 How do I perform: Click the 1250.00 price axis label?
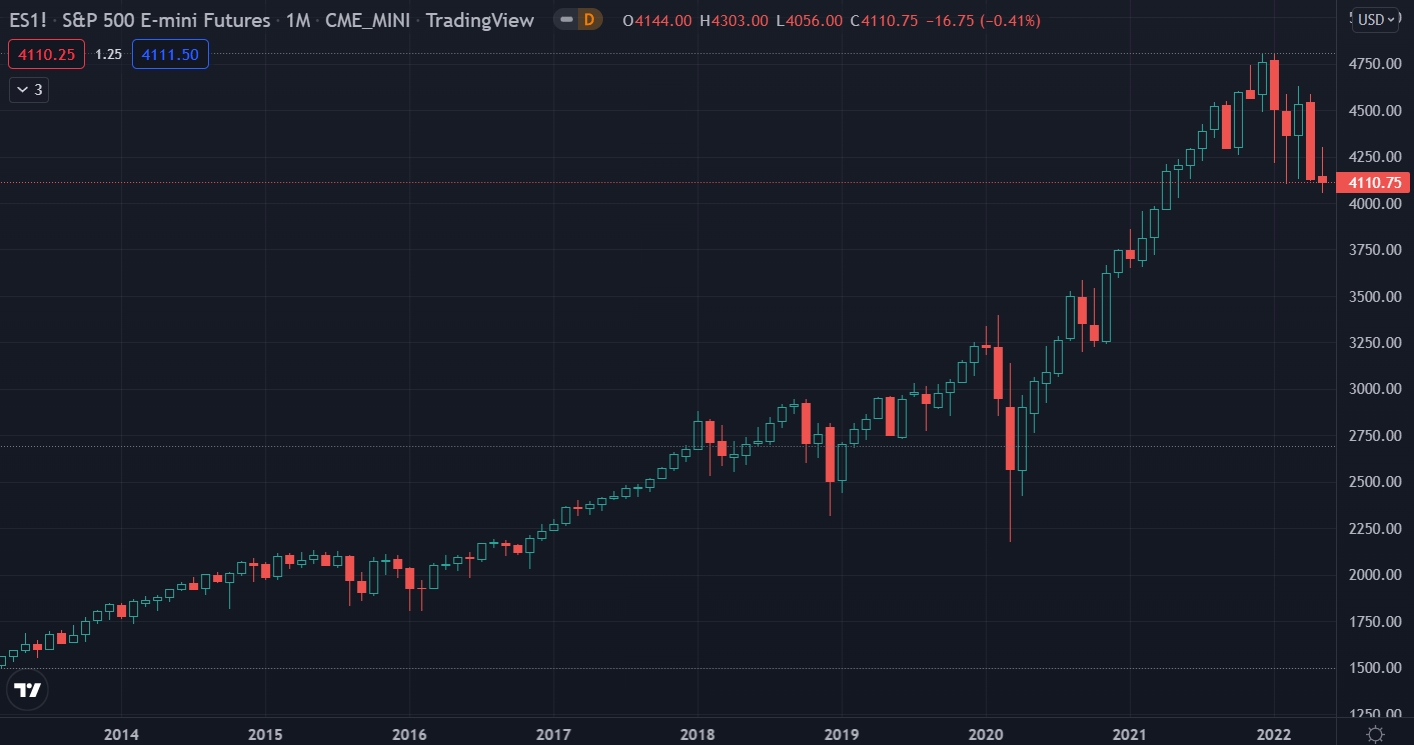[x=1374, y=714]
